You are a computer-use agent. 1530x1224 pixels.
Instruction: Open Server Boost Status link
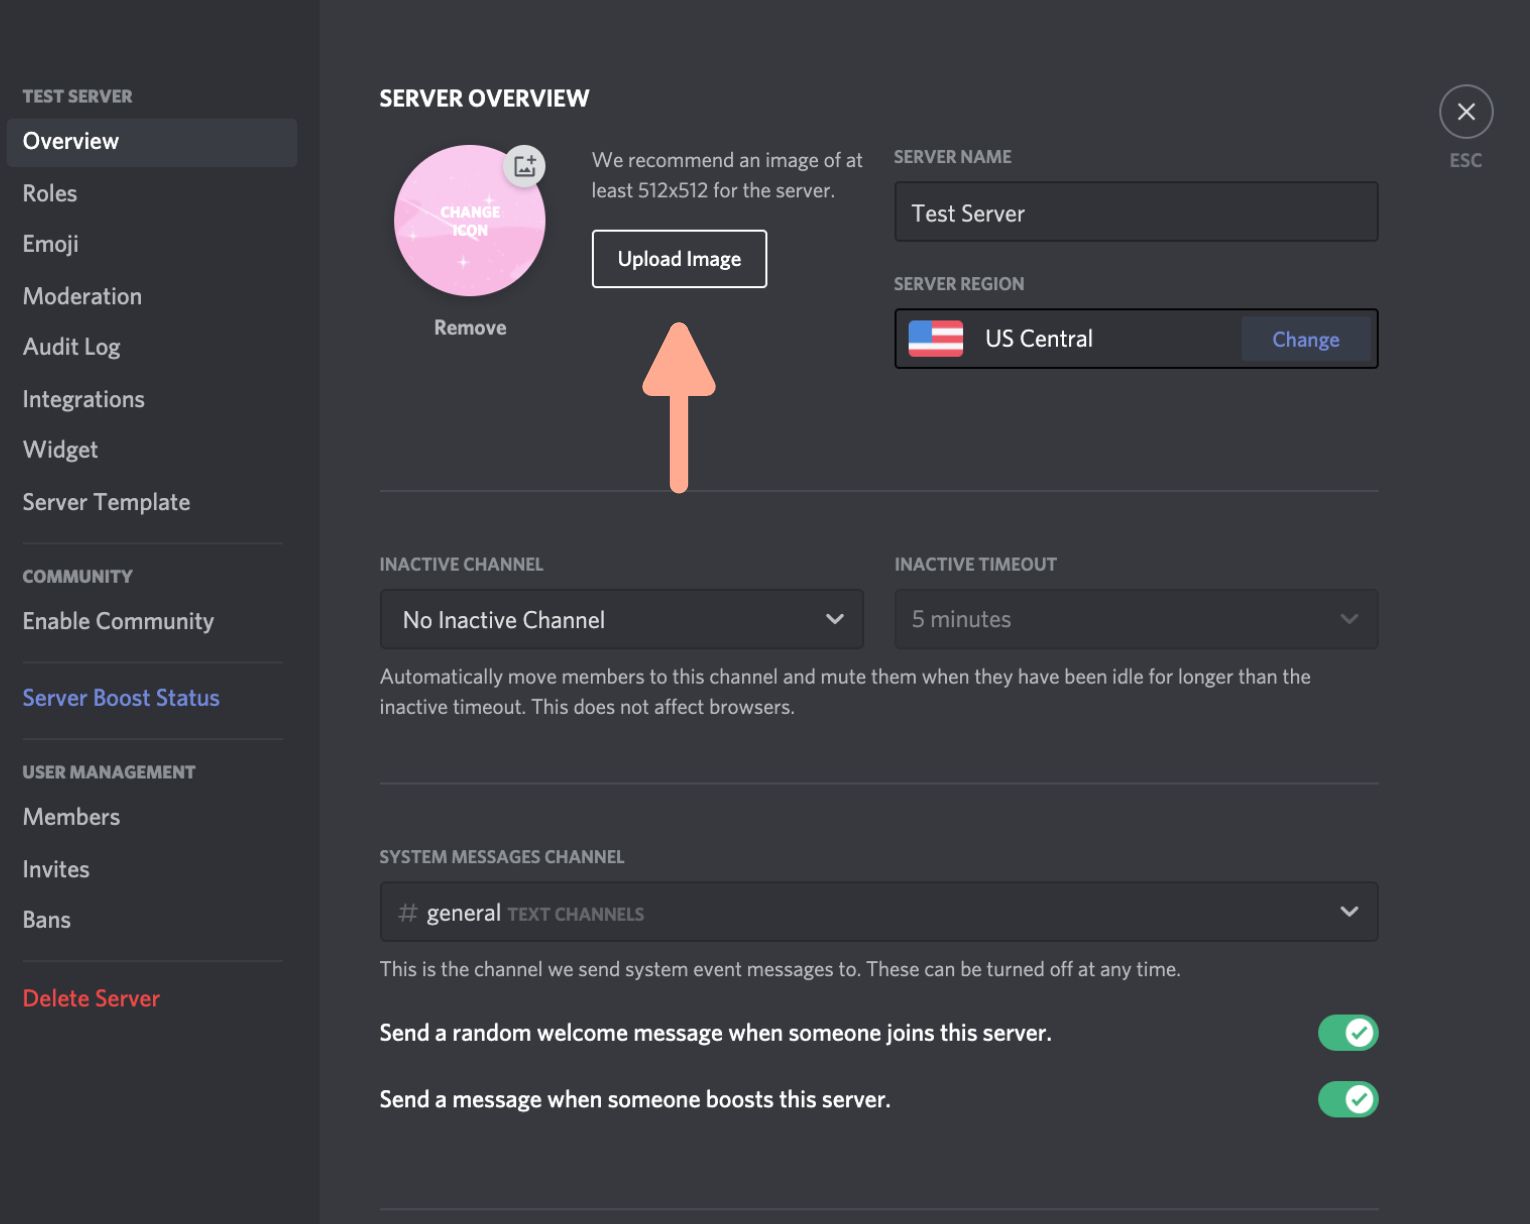click(121, 698)
